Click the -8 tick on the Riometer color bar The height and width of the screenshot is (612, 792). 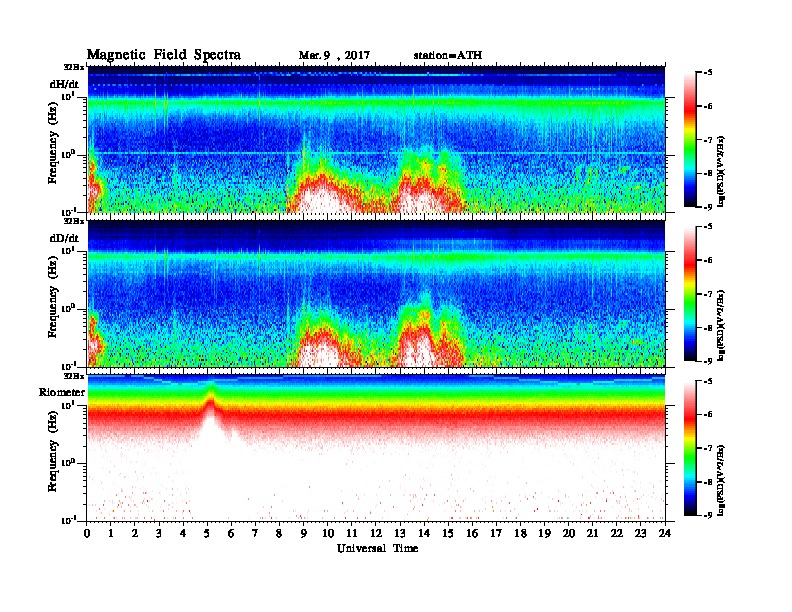(708, 482)
